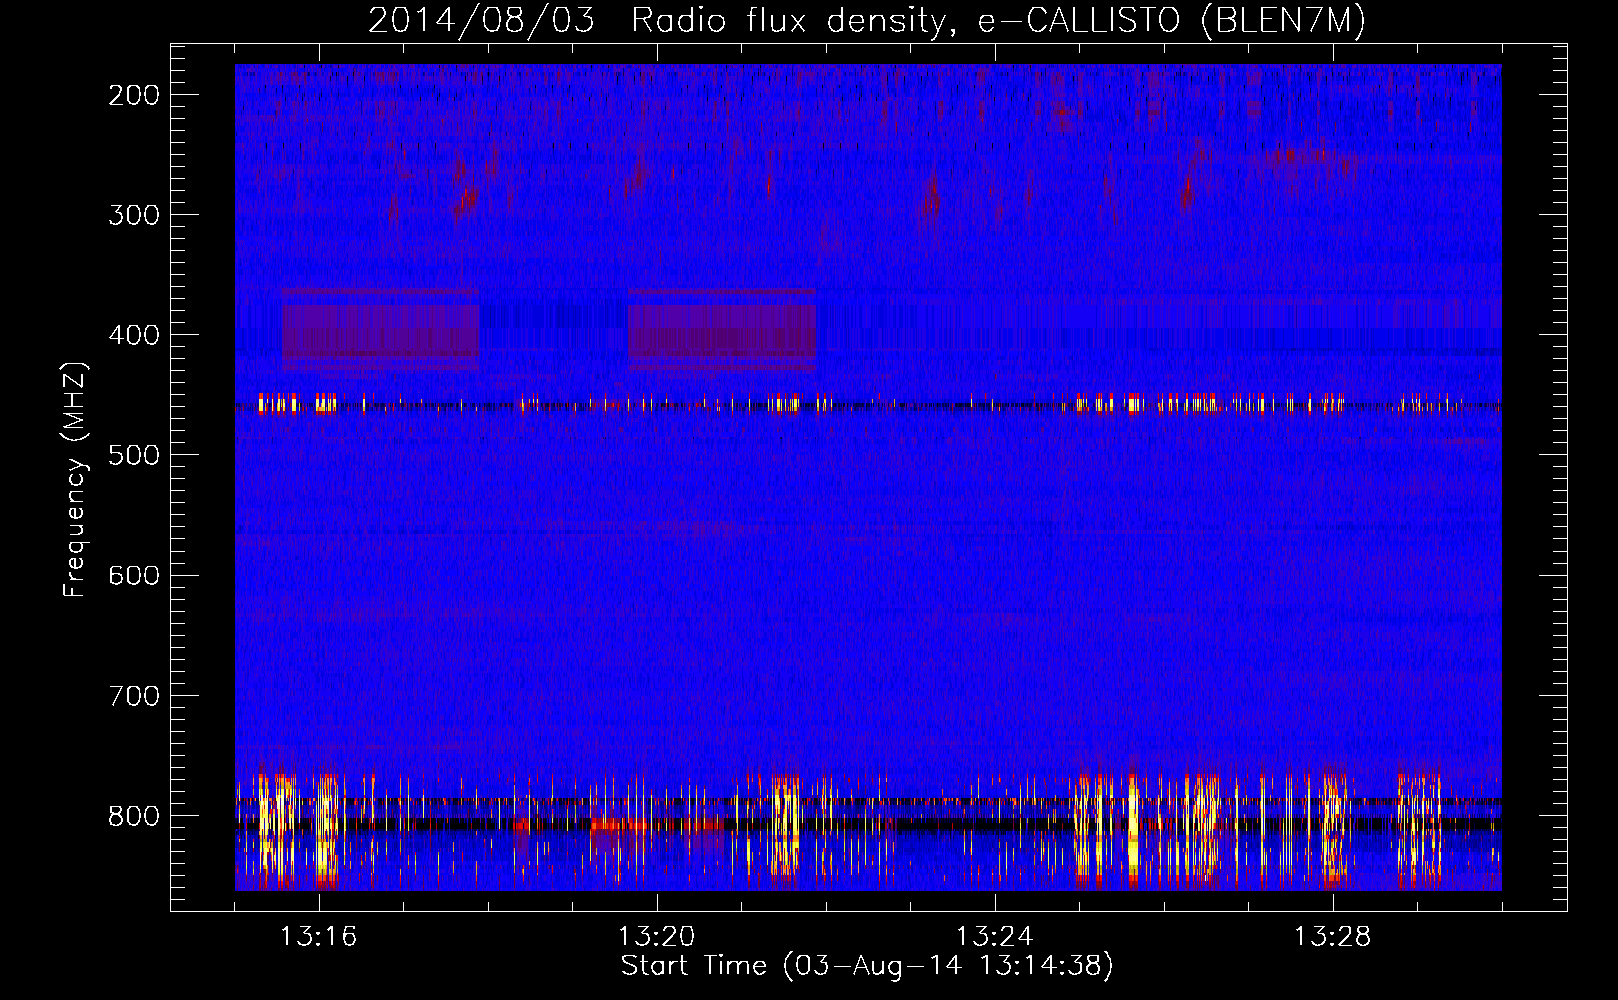Click the 13:24 time tick label
The image size is (1618, 1000).
[995, 937]
